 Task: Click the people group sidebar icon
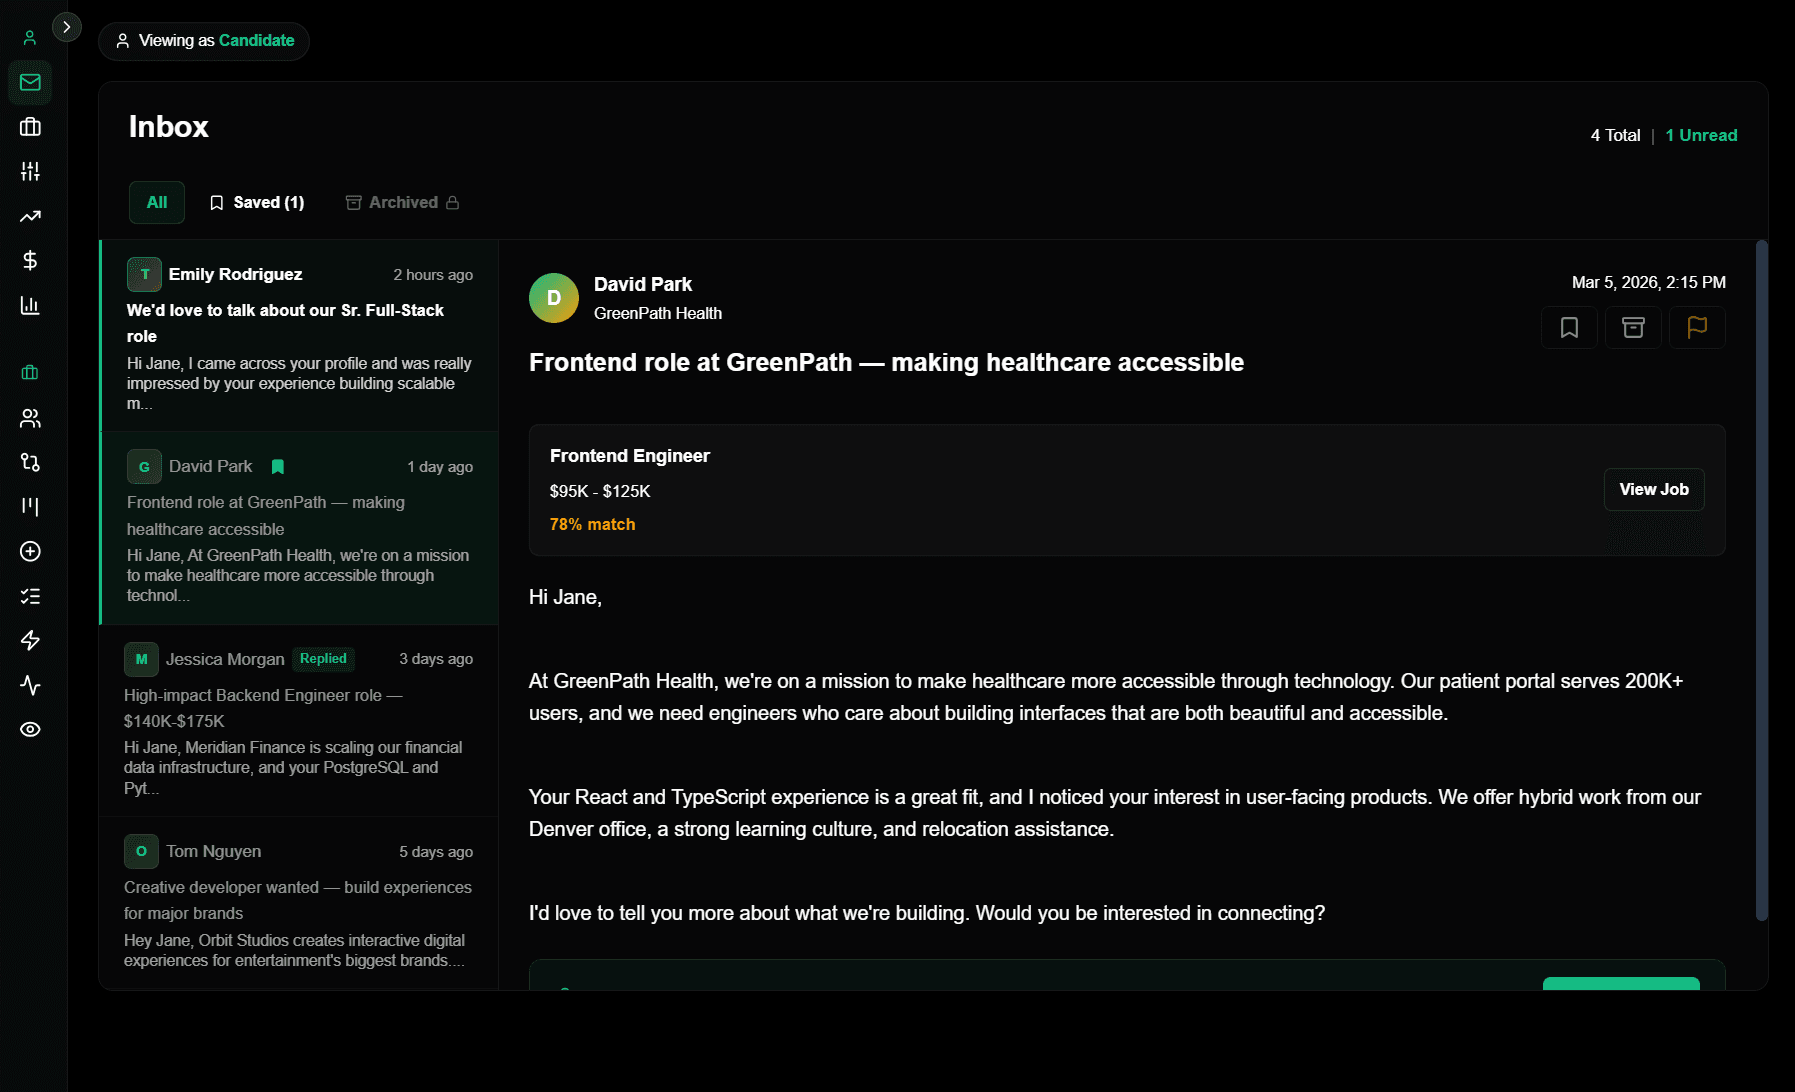[30, 418]
